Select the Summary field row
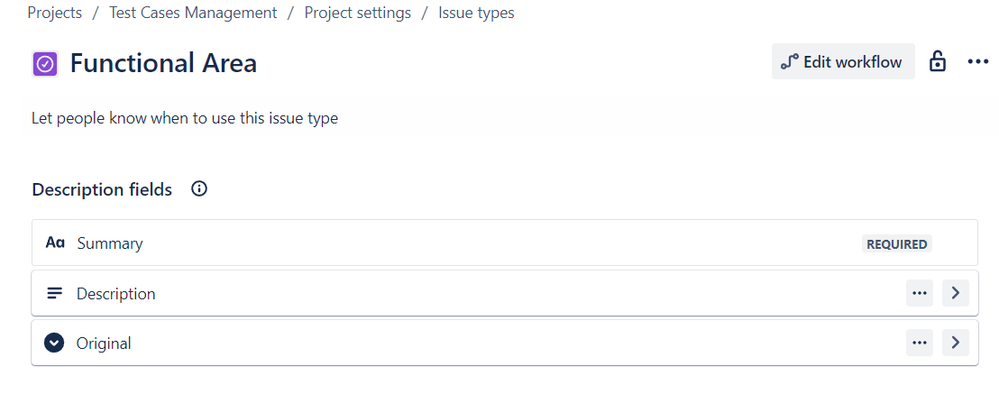This screenshot has height=403, width=999. (x=505, y=243)
